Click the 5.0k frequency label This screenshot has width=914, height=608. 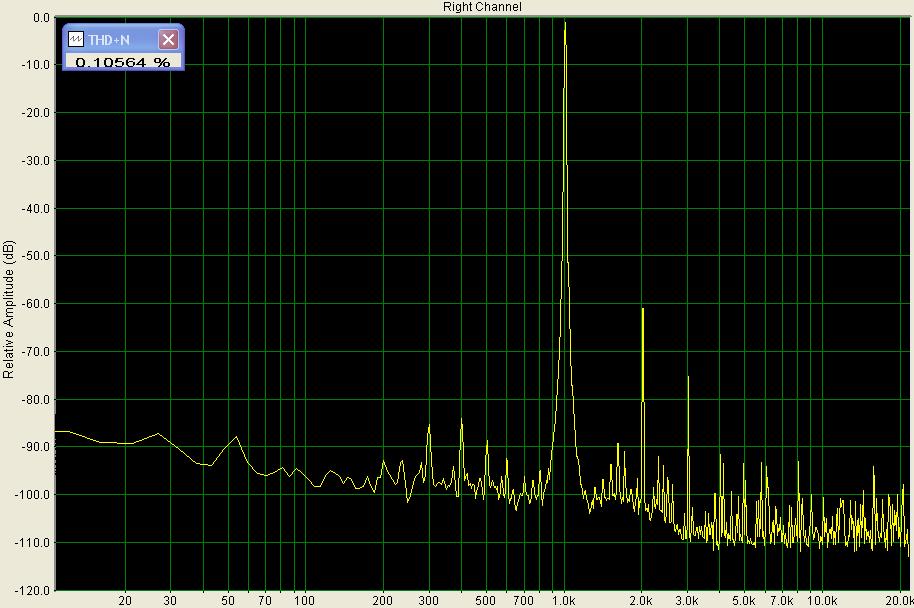click(x=744, y=601)
